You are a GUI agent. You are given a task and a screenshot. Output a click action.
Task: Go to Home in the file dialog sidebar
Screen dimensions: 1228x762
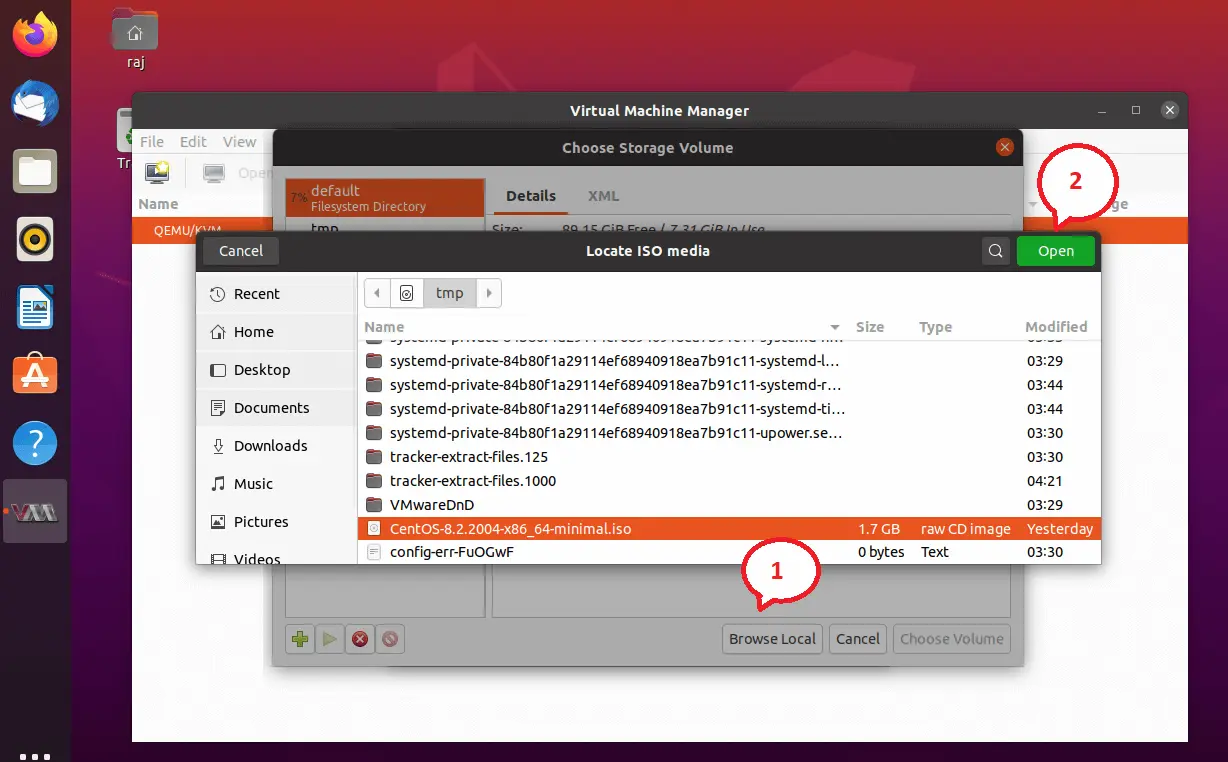(276, 332)
